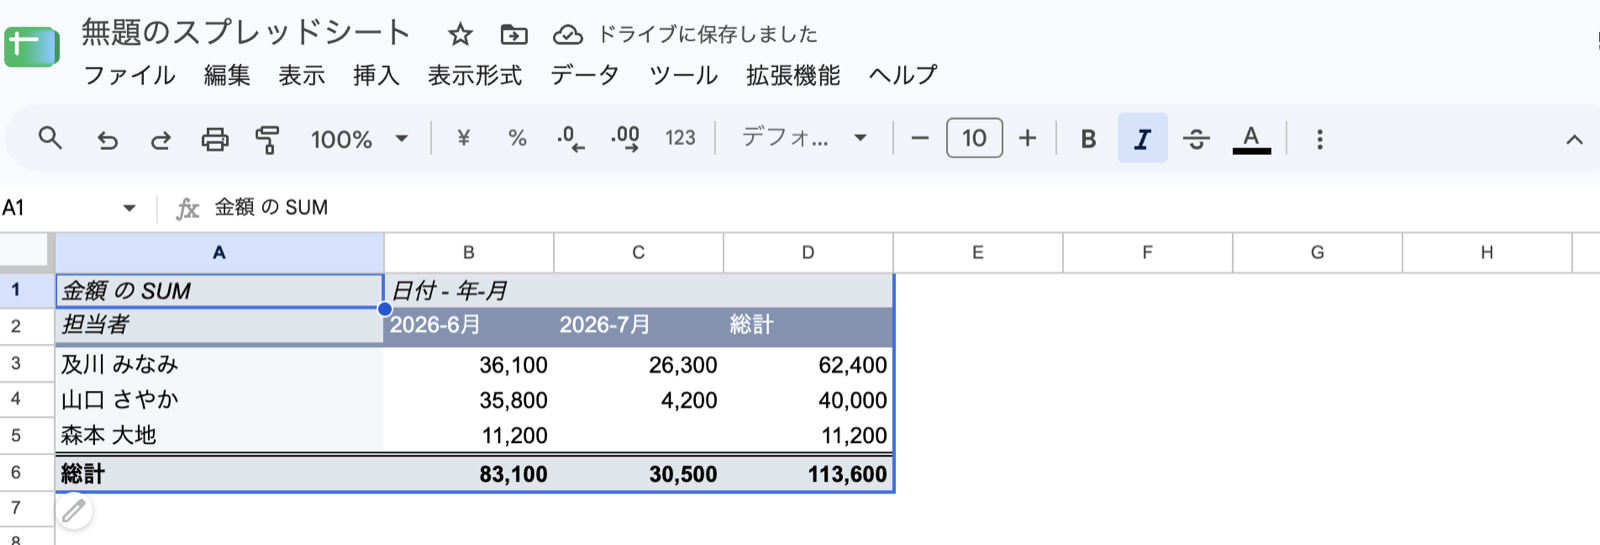Select cell 山口 さやか

(219, 400)
